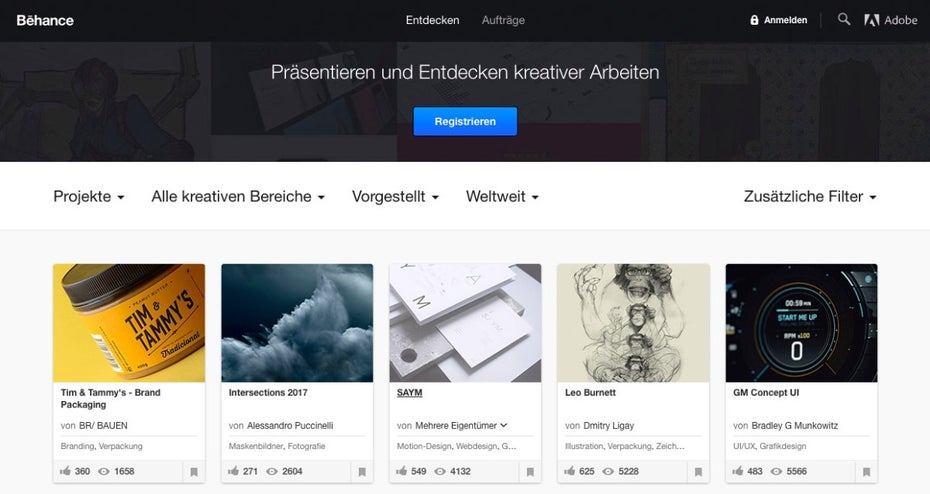Open the GM Concept UI thumbnail
The width and height of the screenshot is (930, 494).
[801, 323]
